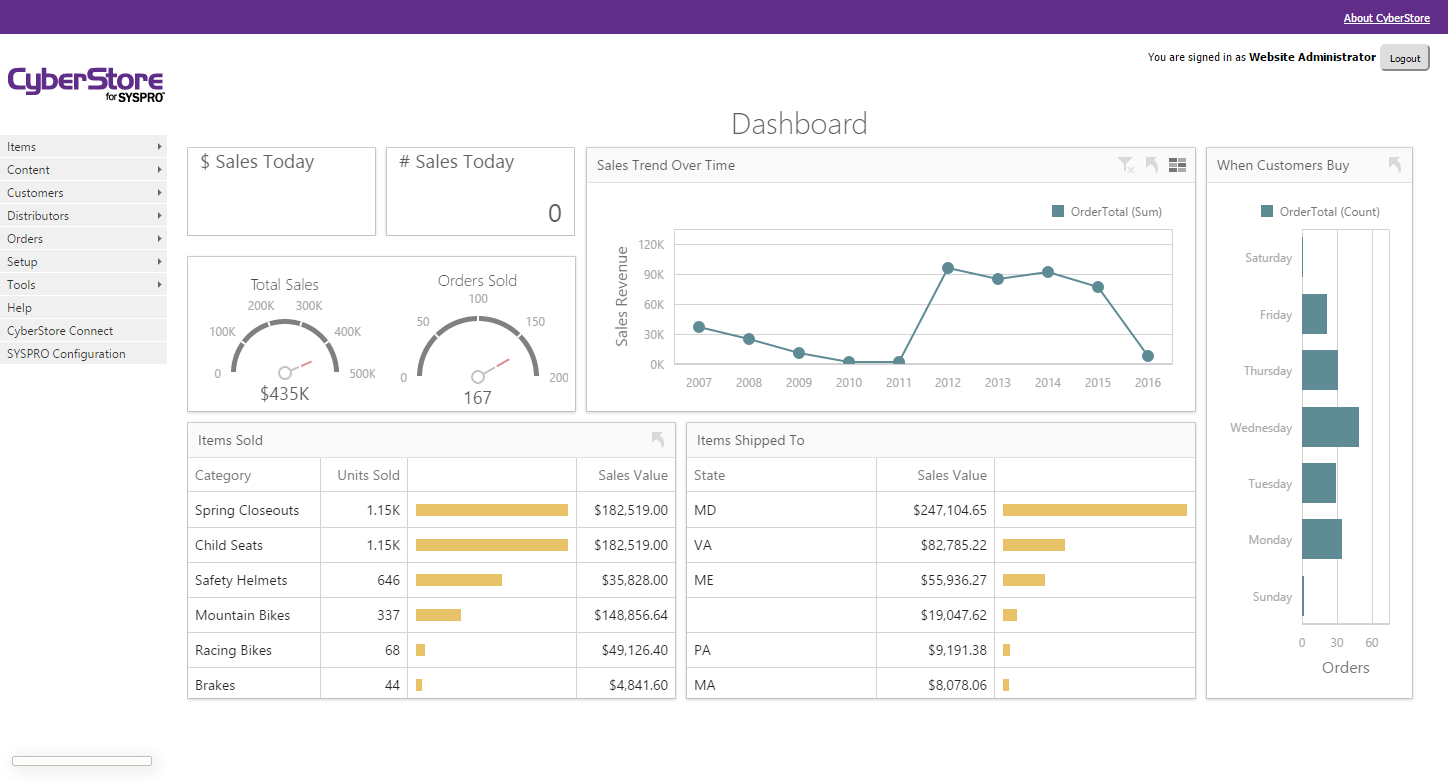Expand the Customers submenu arrow
The height and width of the screenshot is (781, 1448).
(x=159, y=193)
